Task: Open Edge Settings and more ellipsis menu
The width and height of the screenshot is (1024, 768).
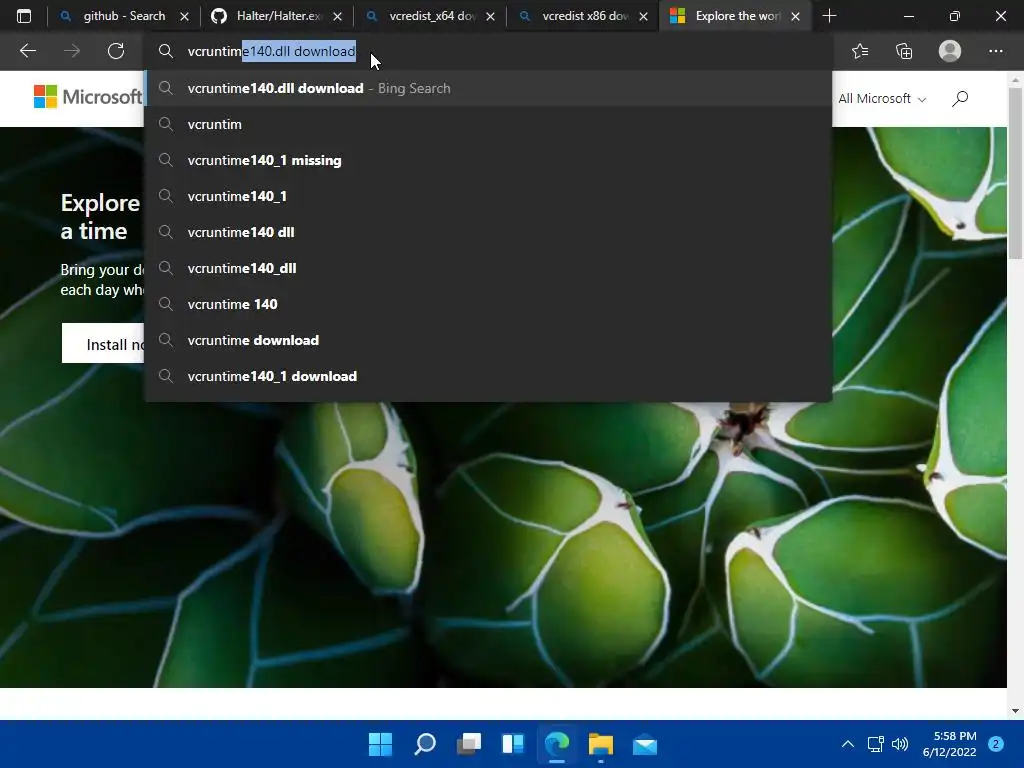Action: click(x=995, y=51)
